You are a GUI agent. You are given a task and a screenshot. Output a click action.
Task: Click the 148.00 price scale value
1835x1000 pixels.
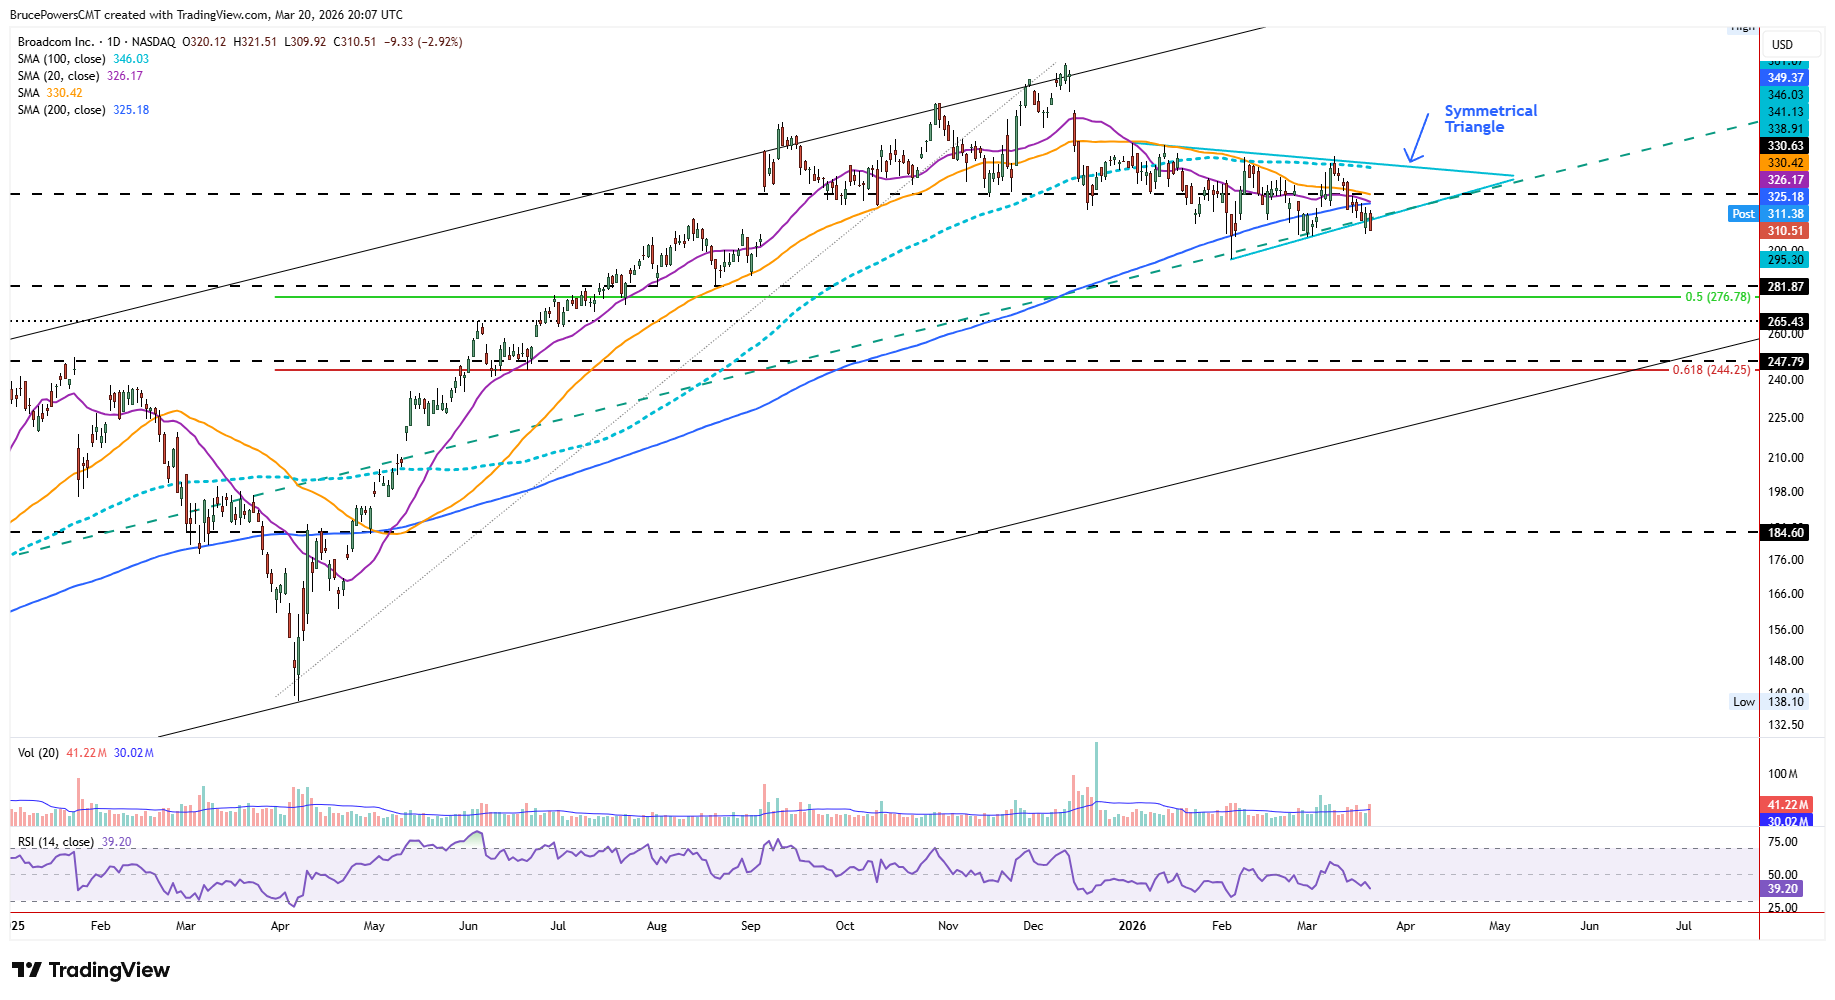(1786, 661)
